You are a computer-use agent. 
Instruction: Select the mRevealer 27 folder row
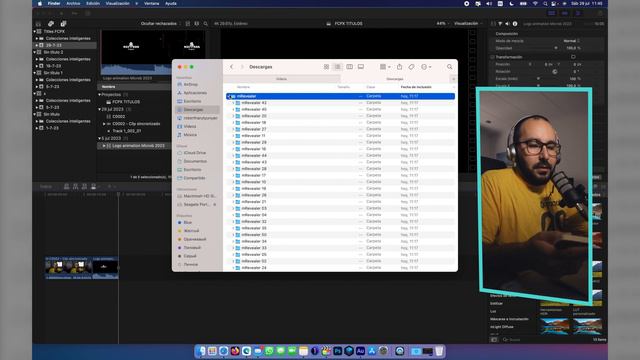(340, 129)
